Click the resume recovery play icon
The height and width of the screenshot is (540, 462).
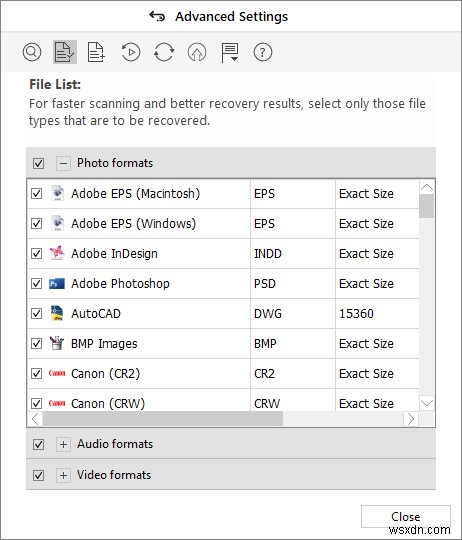tap(131, 52)
